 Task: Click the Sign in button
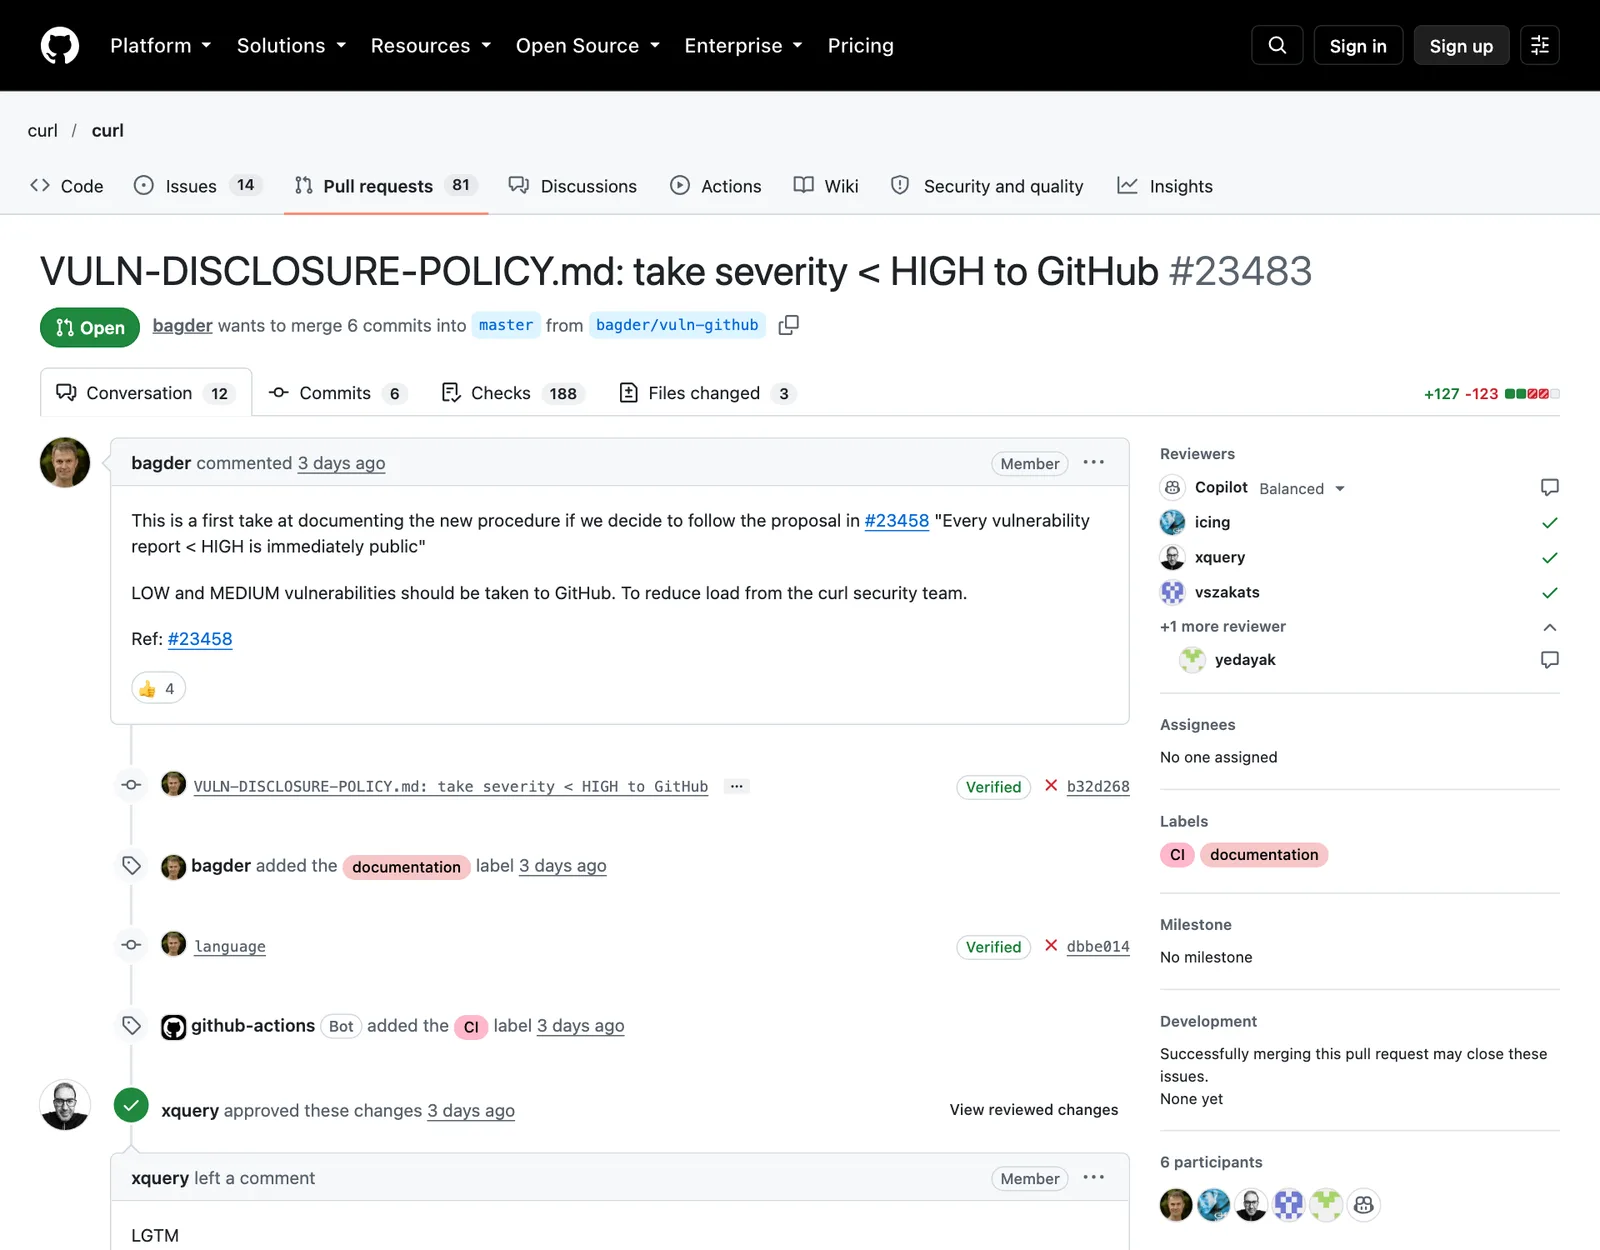click(x=1358, y=46)
